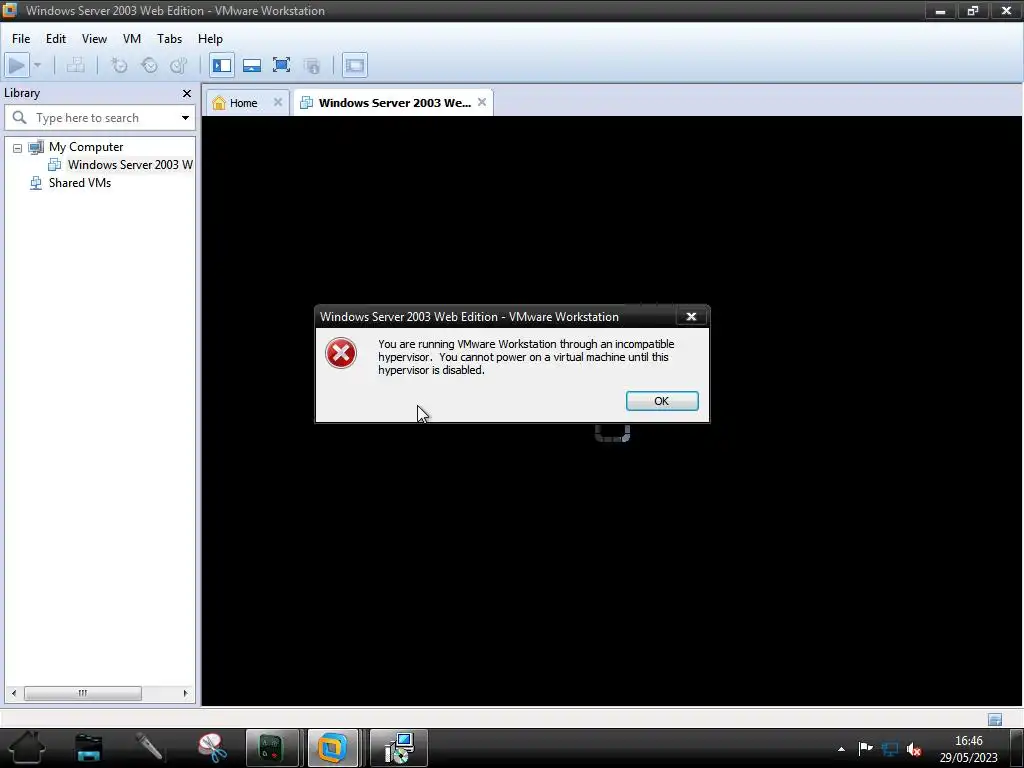Click OK in the hypervisor error dialog
This screenshot has height=768, width=1024.
point(662,401)
